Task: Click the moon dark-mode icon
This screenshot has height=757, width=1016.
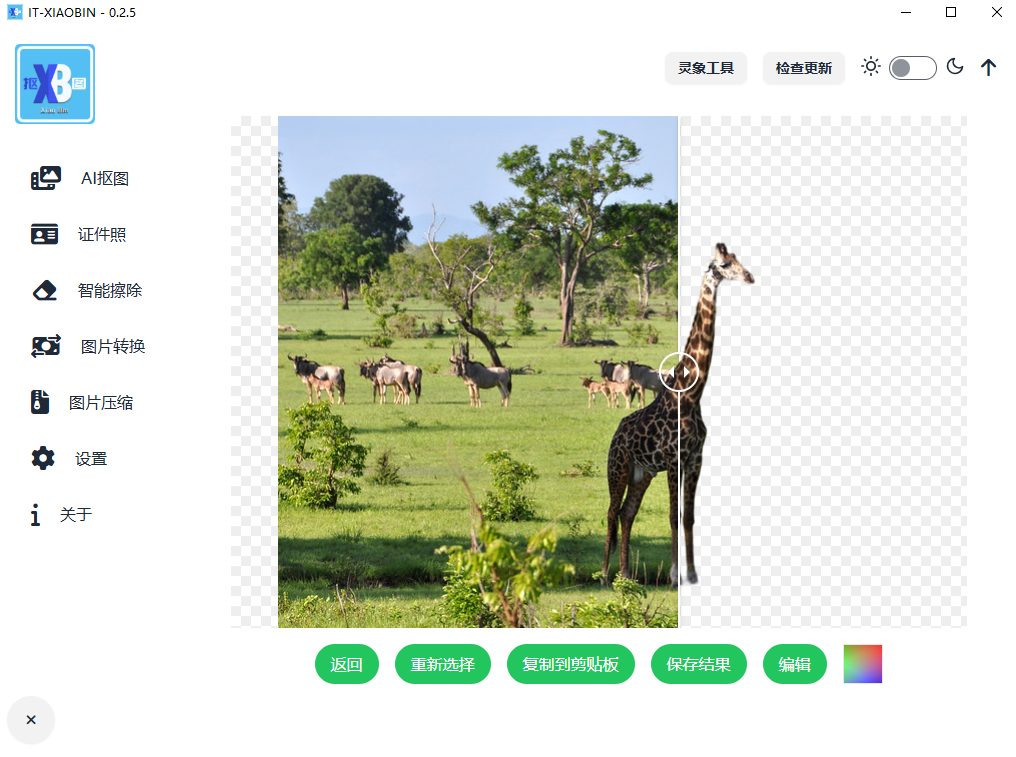Action: [955, 67]
